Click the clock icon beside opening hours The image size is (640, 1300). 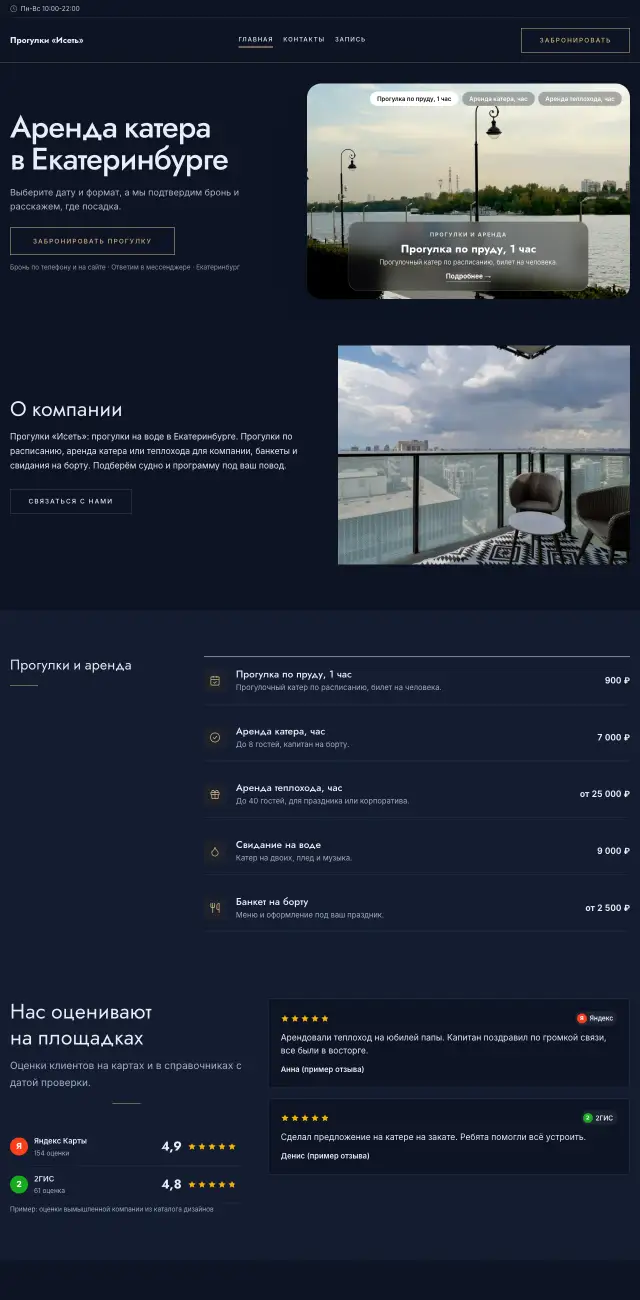(x=14, y=8)
